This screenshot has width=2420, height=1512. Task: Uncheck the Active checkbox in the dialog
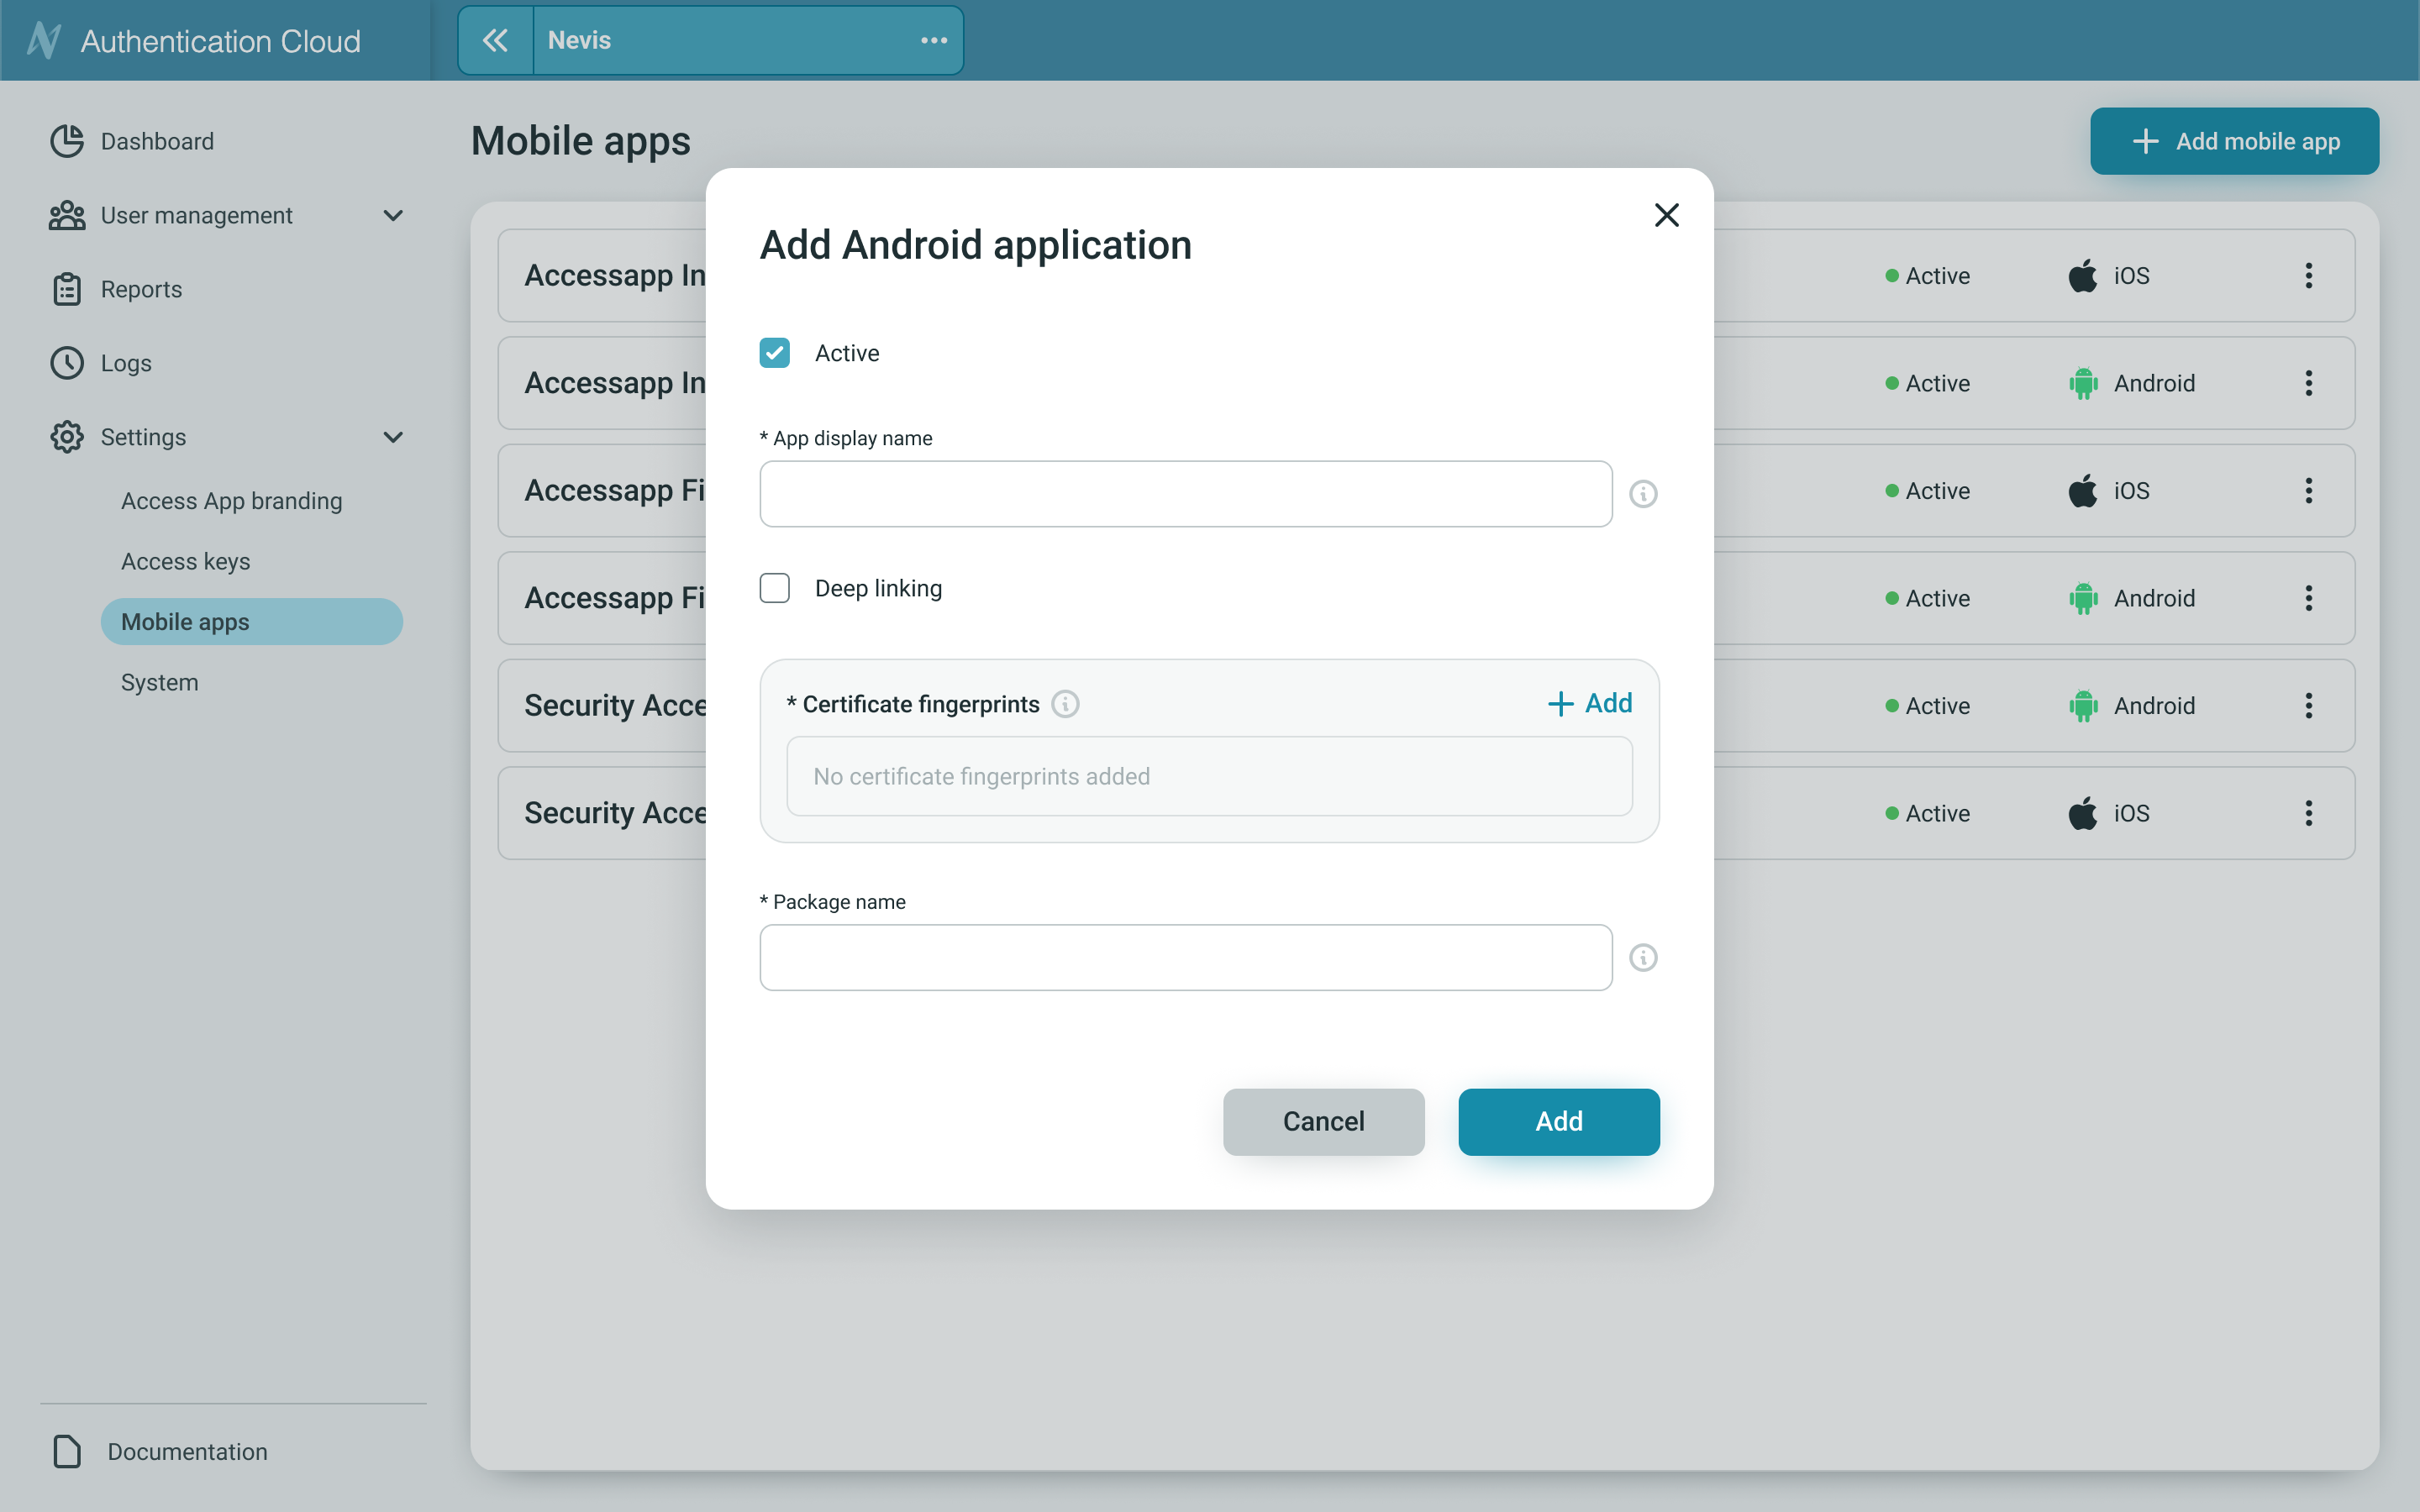click(x=774, y=352)
